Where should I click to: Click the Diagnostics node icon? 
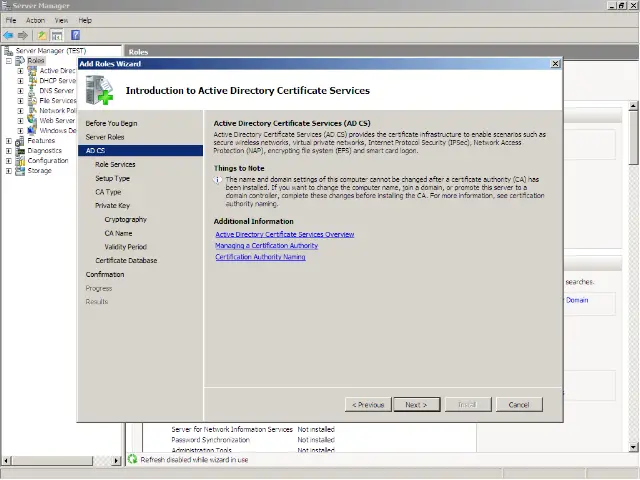(x=20, y=151)
